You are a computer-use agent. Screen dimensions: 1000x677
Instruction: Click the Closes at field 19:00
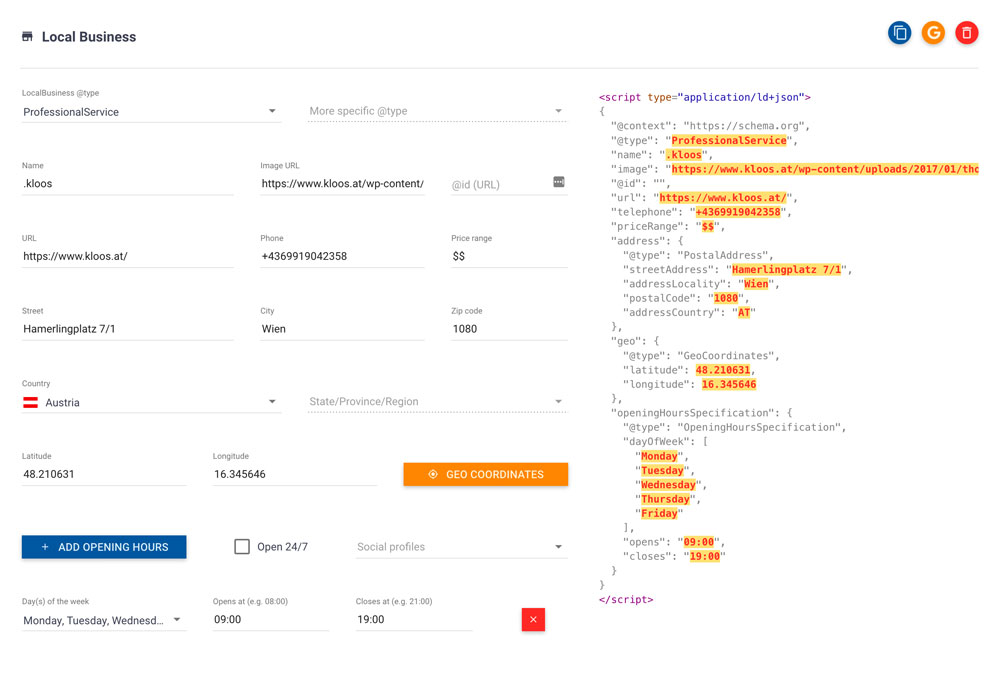pyautogui.click(x=414, y=620)
